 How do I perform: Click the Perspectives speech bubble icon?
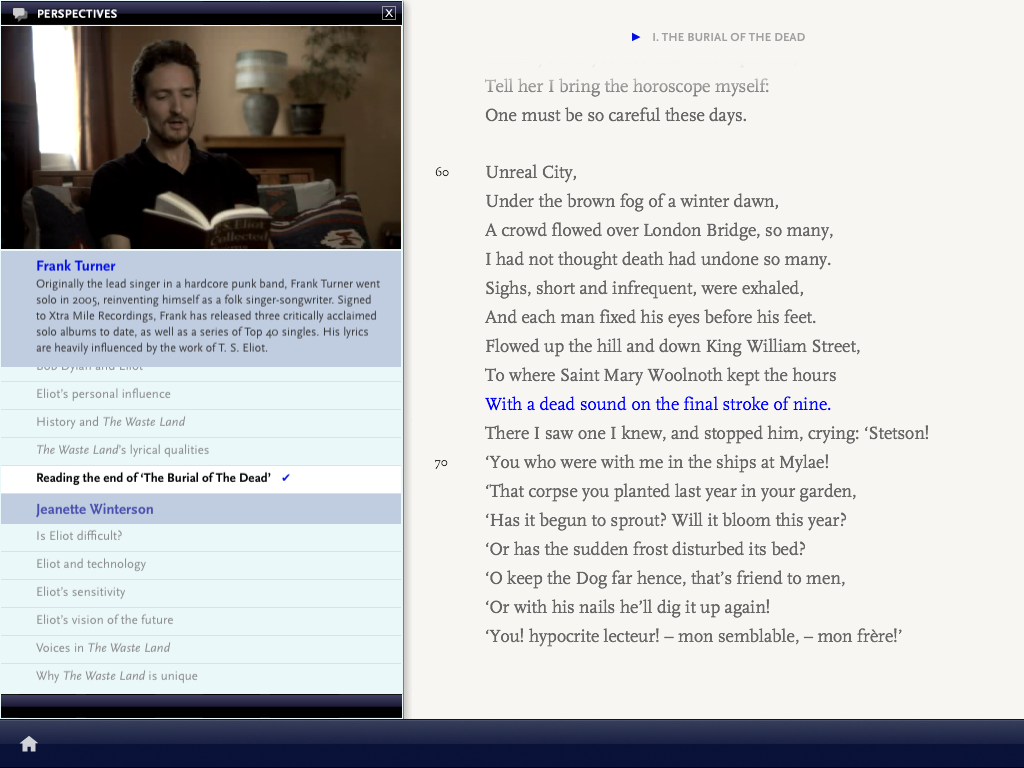[19, 14]
